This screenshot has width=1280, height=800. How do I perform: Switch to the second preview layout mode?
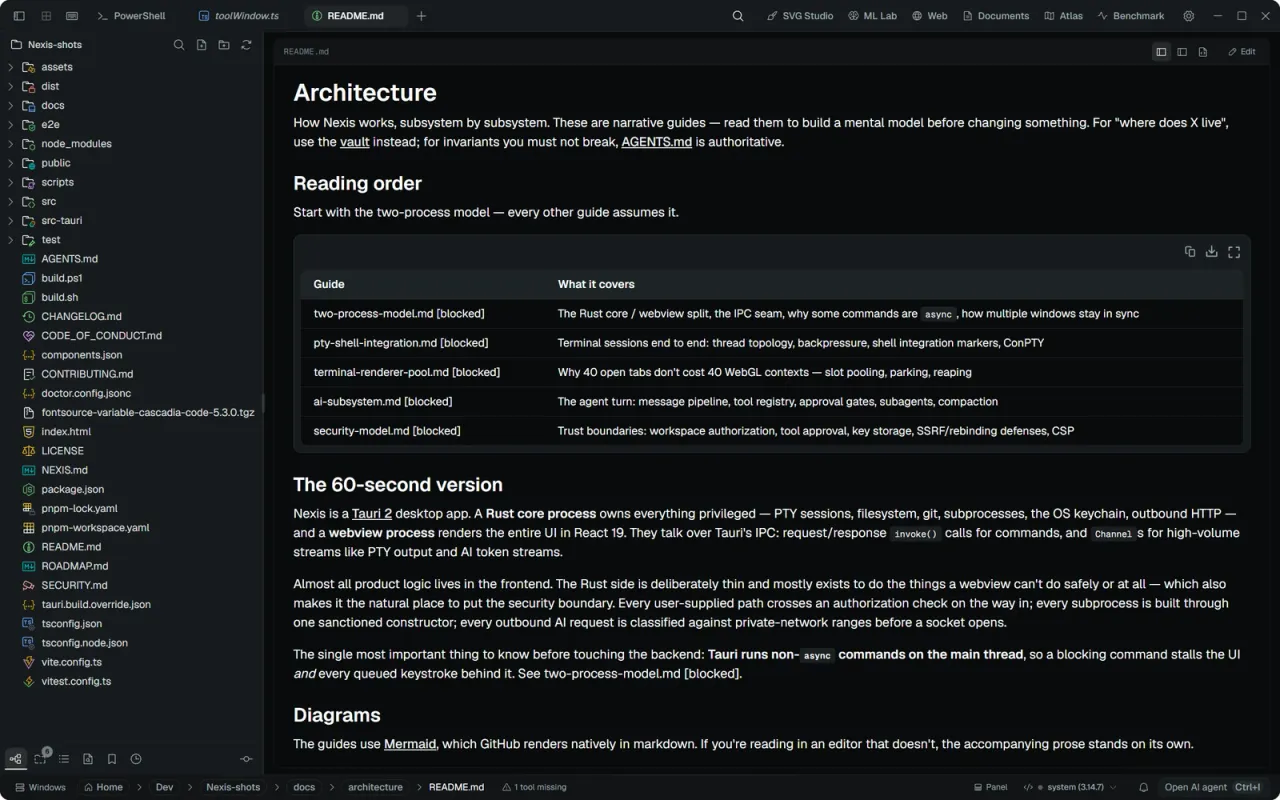[x=1182, y=52]
